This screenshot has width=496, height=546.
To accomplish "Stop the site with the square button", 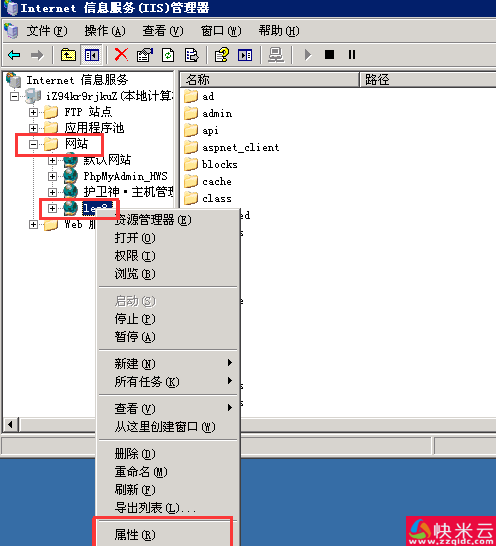I will pos(329,55).
